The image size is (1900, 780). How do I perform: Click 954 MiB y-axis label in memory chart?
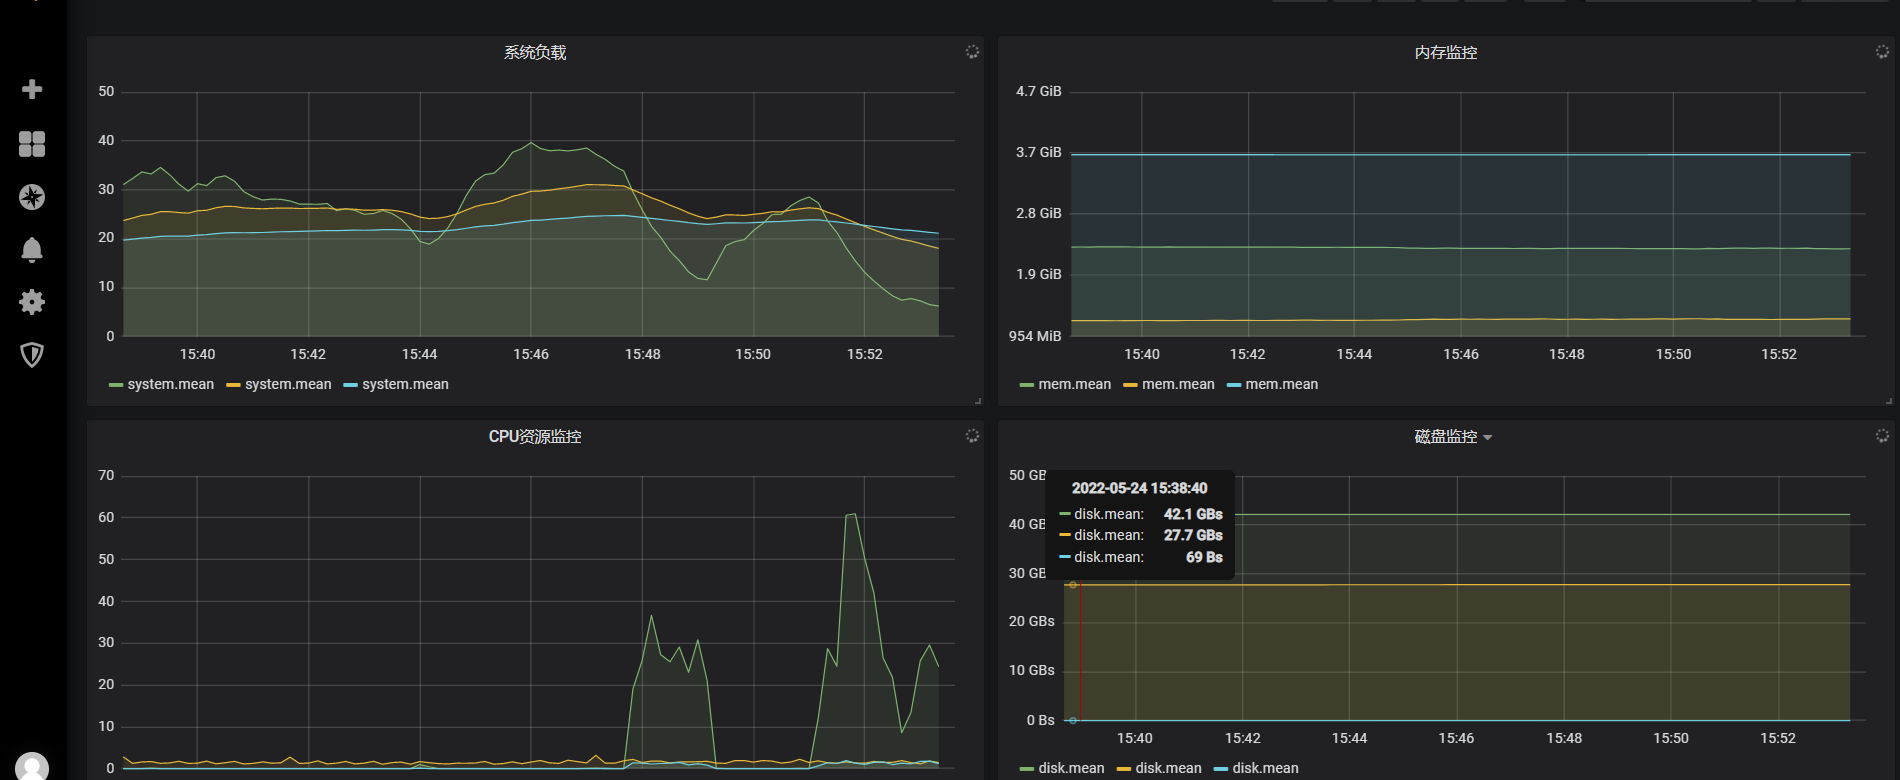point(1035,336)
